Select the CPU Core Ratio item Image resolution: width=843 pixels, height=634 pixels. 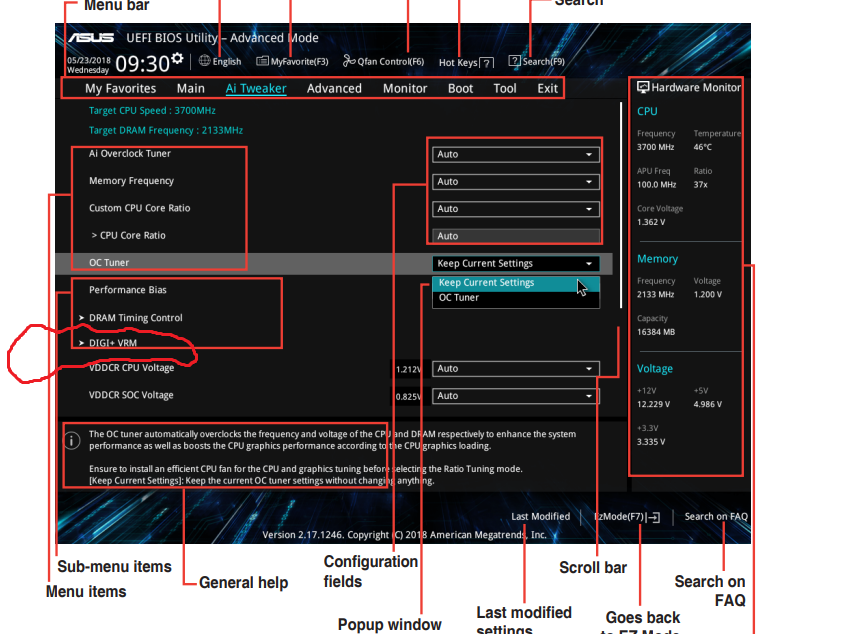point(128,236)
